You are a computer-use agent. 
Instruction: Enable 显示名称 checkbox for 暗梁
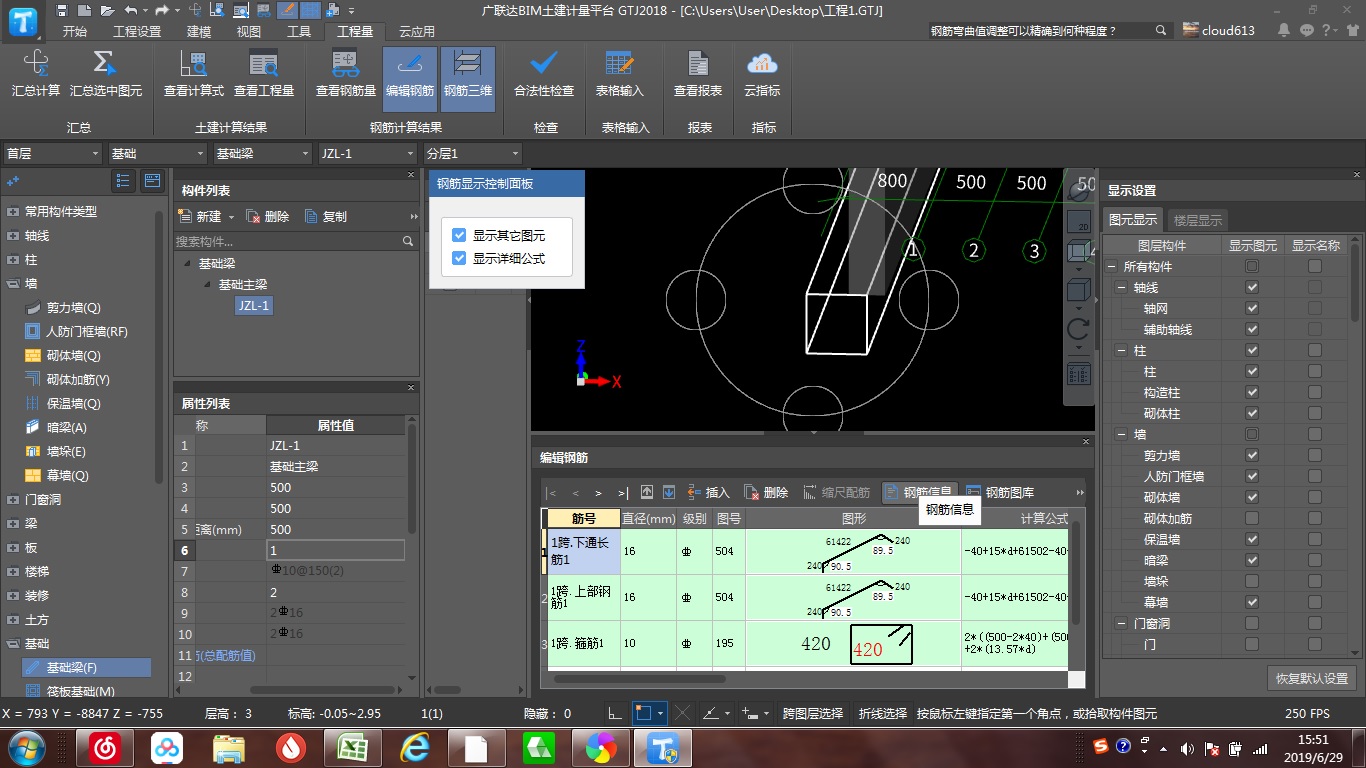[1314, 560]
